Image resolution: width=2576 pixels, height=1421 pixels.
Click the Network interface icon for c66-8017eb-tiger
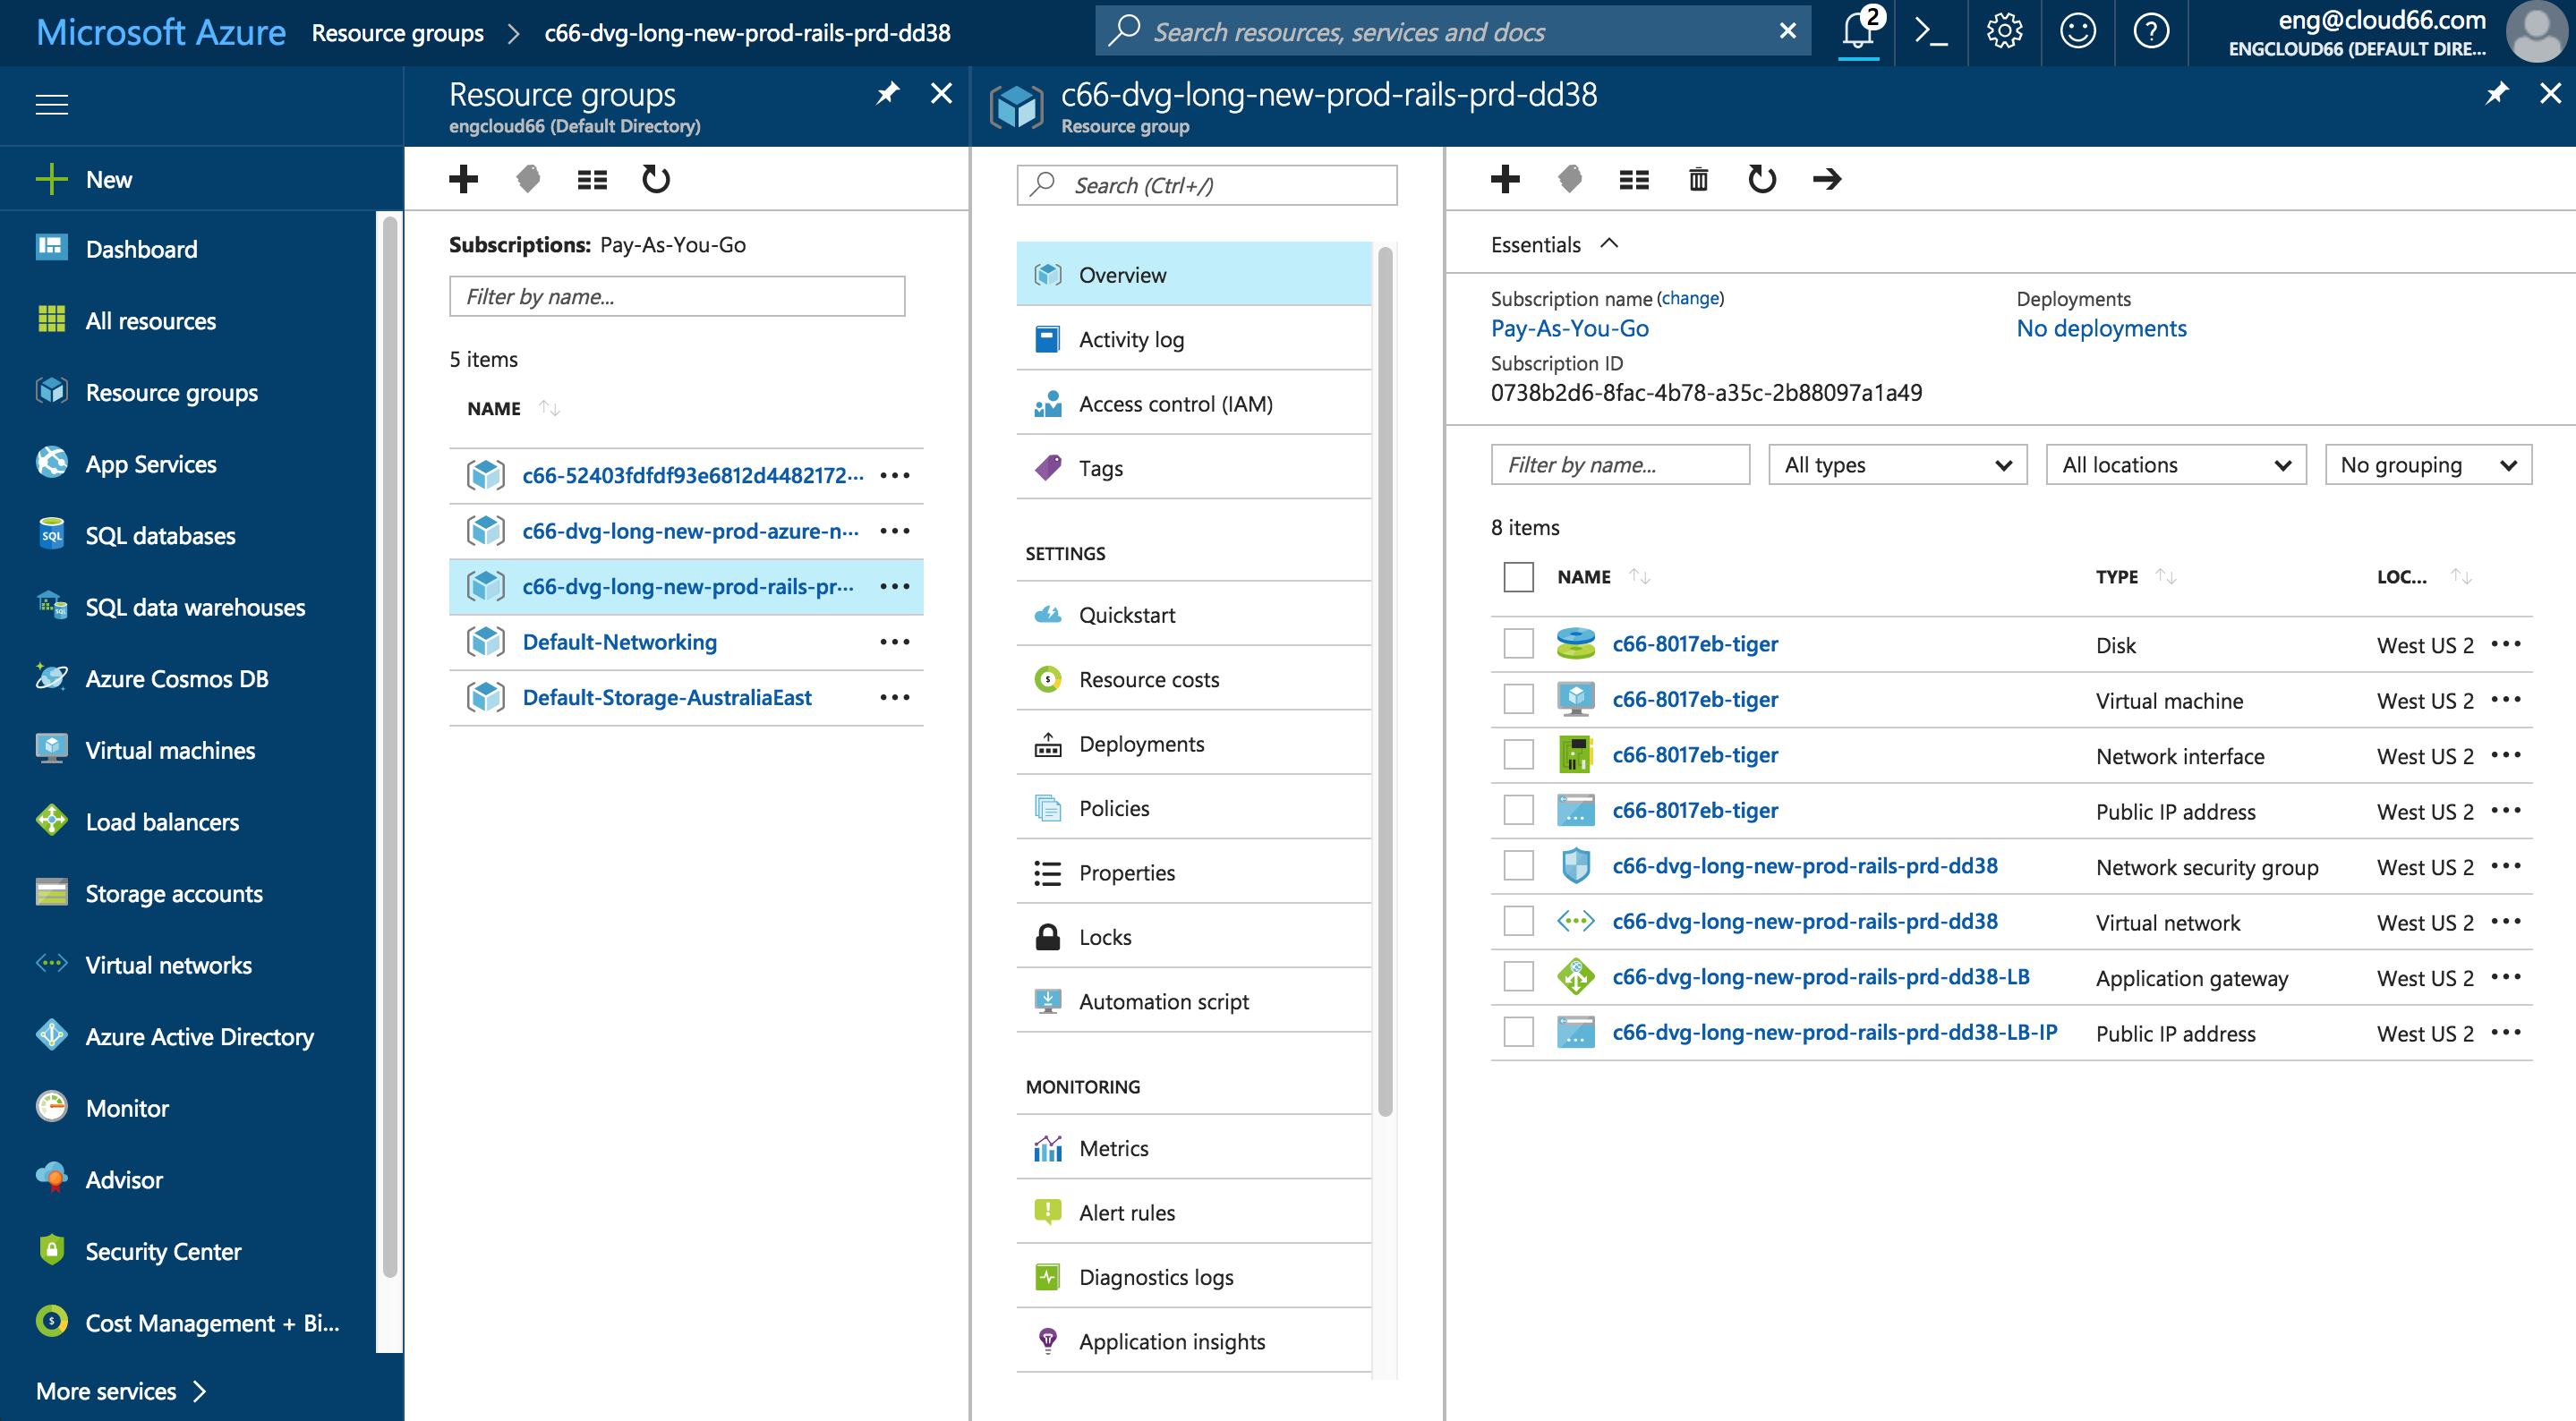pos(1575,753)
